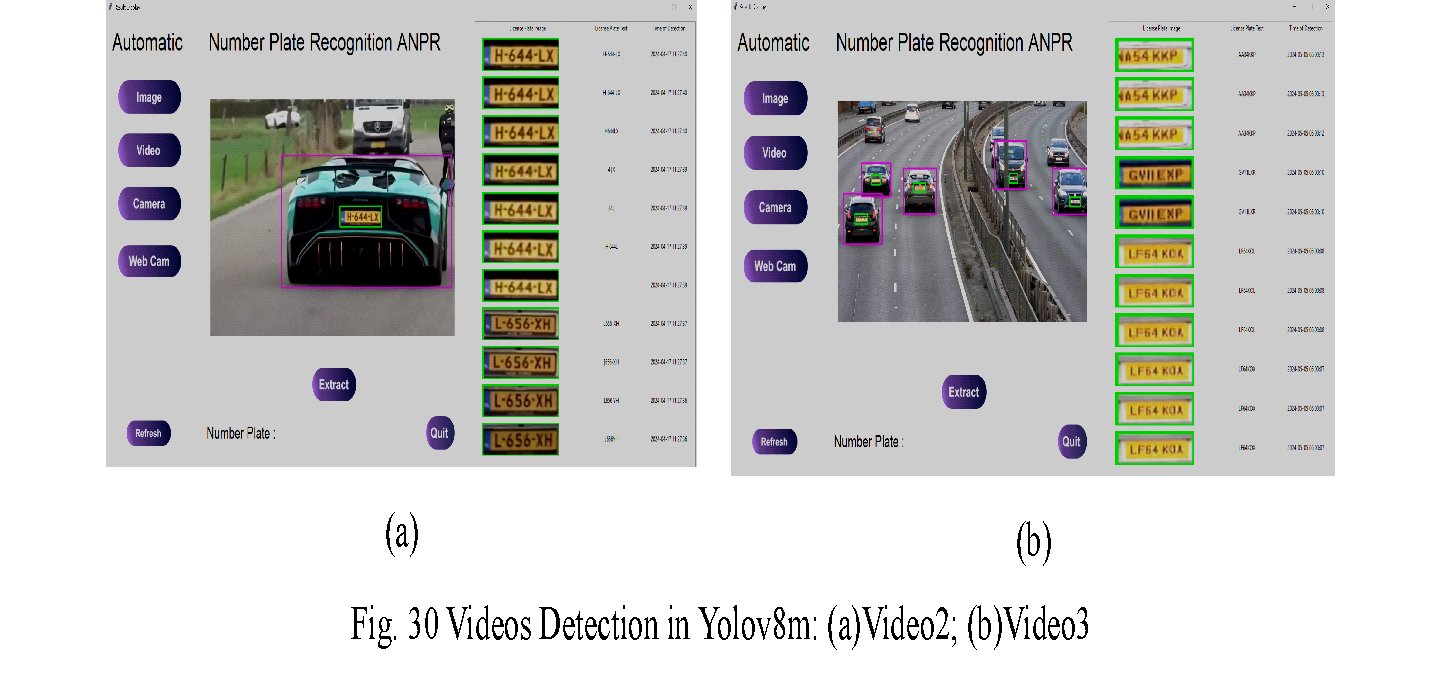Image resolution: width=1442 pixels, height=693 pixels.
Task: Click Quit in the right window
Action: [1071, 441]
